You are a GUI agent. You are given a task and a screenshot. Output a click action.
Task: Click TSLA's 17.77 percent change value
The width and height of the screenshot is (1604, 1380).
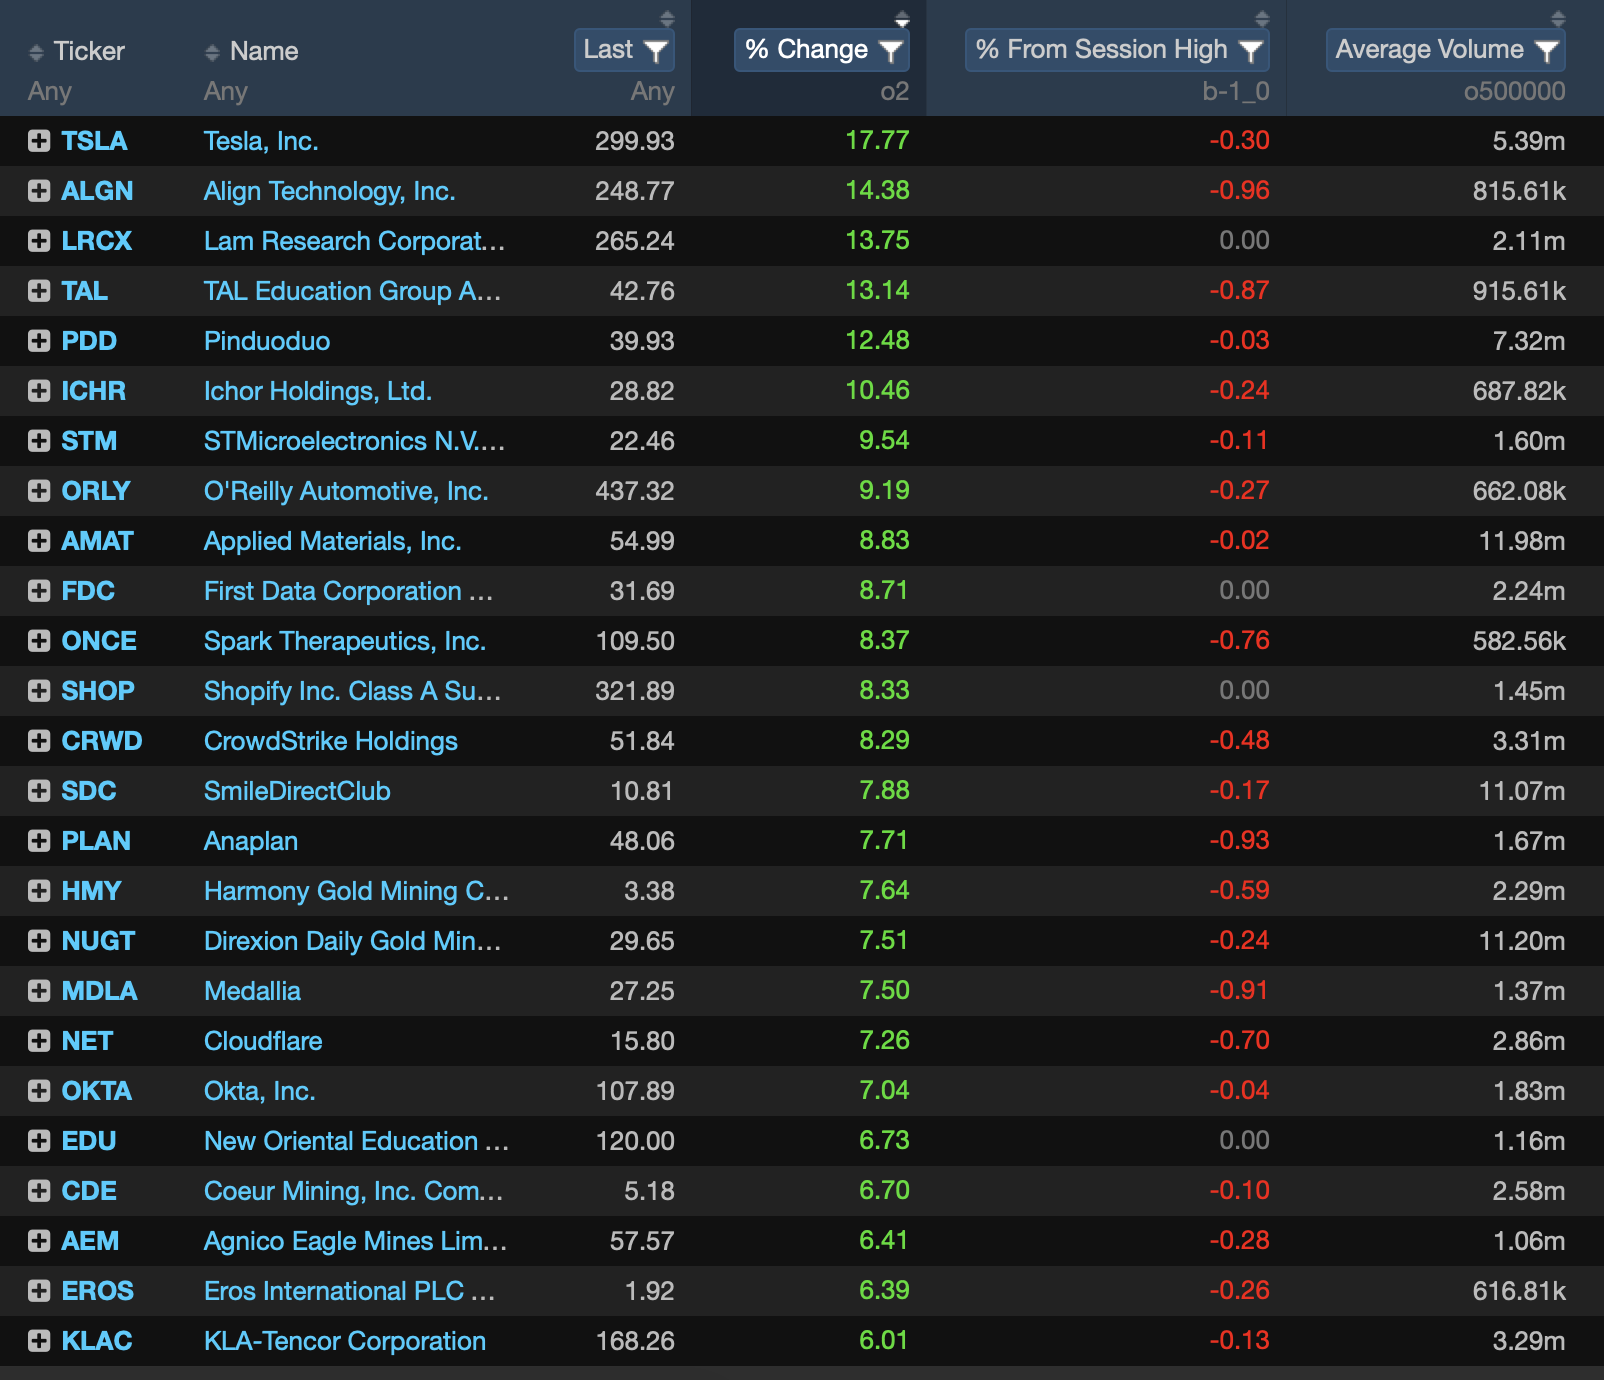coord(877,140)
